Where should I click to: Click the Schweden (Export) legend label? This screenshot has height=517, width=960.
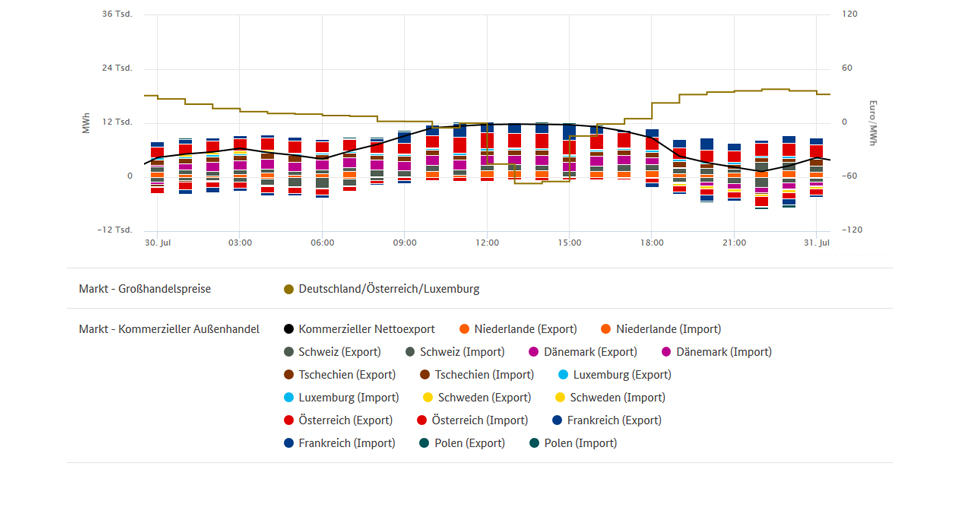[x=484, y=398]
